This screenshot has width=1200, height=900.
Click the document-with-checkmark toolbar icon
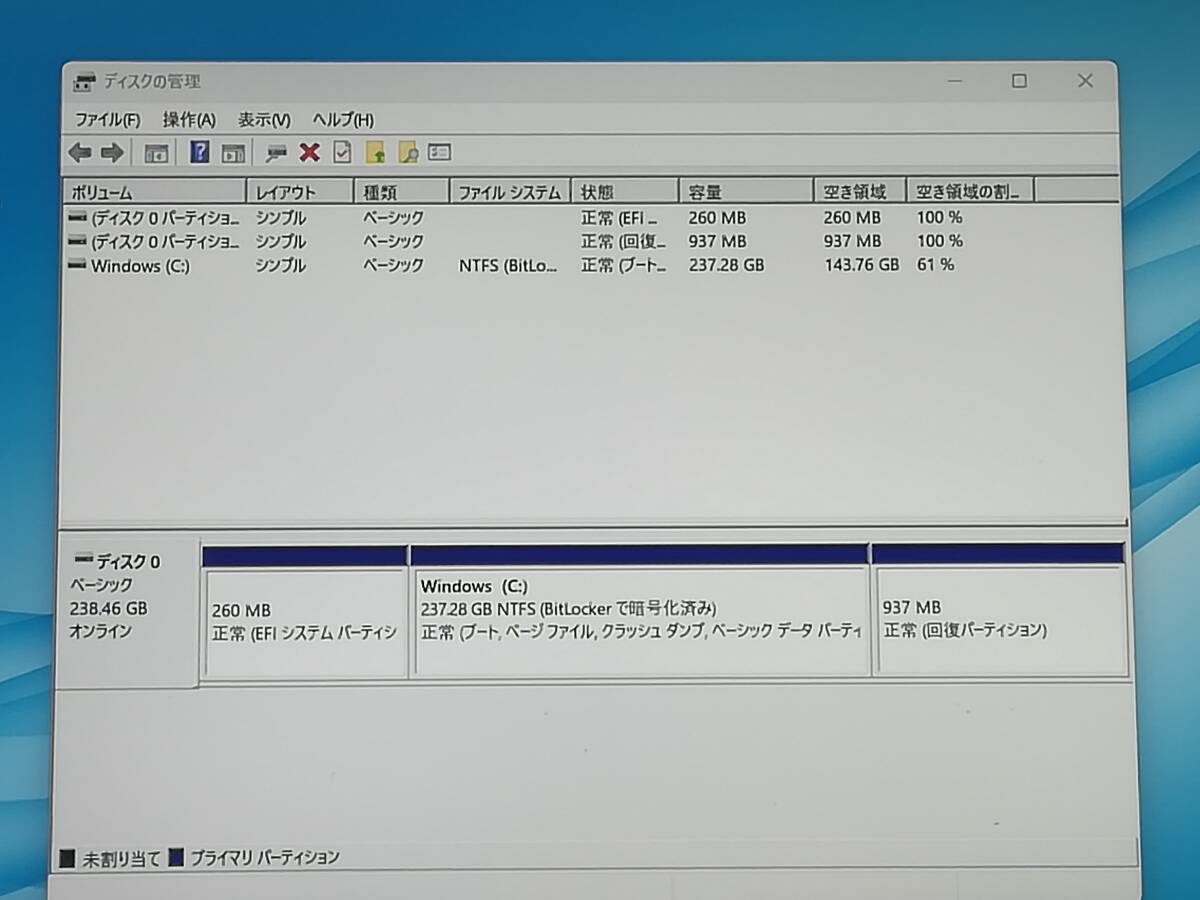[x=340, y=152]
